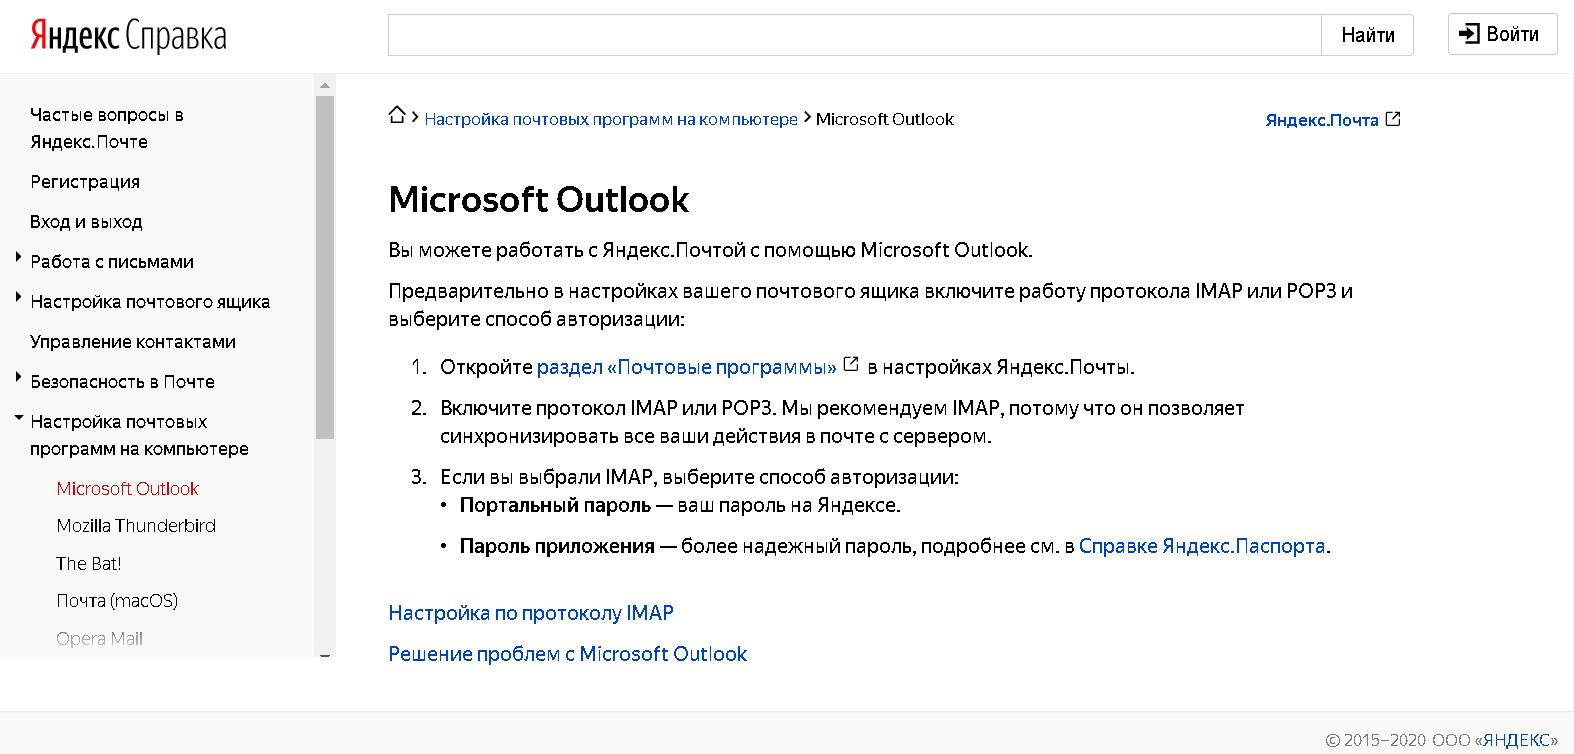Click the sidebar vertical scrollbar thumb

pos(324,267)
